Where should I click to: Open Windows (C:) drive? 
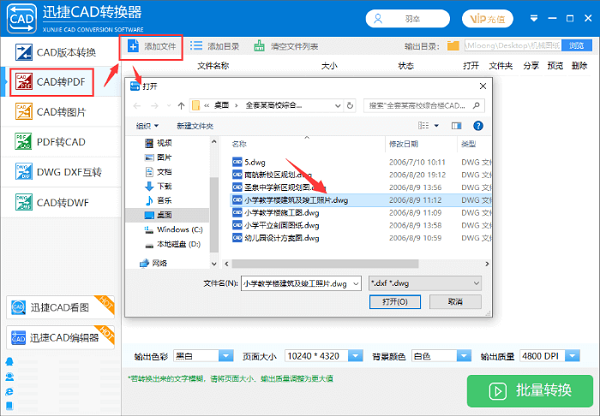click(x=173, y=230)
